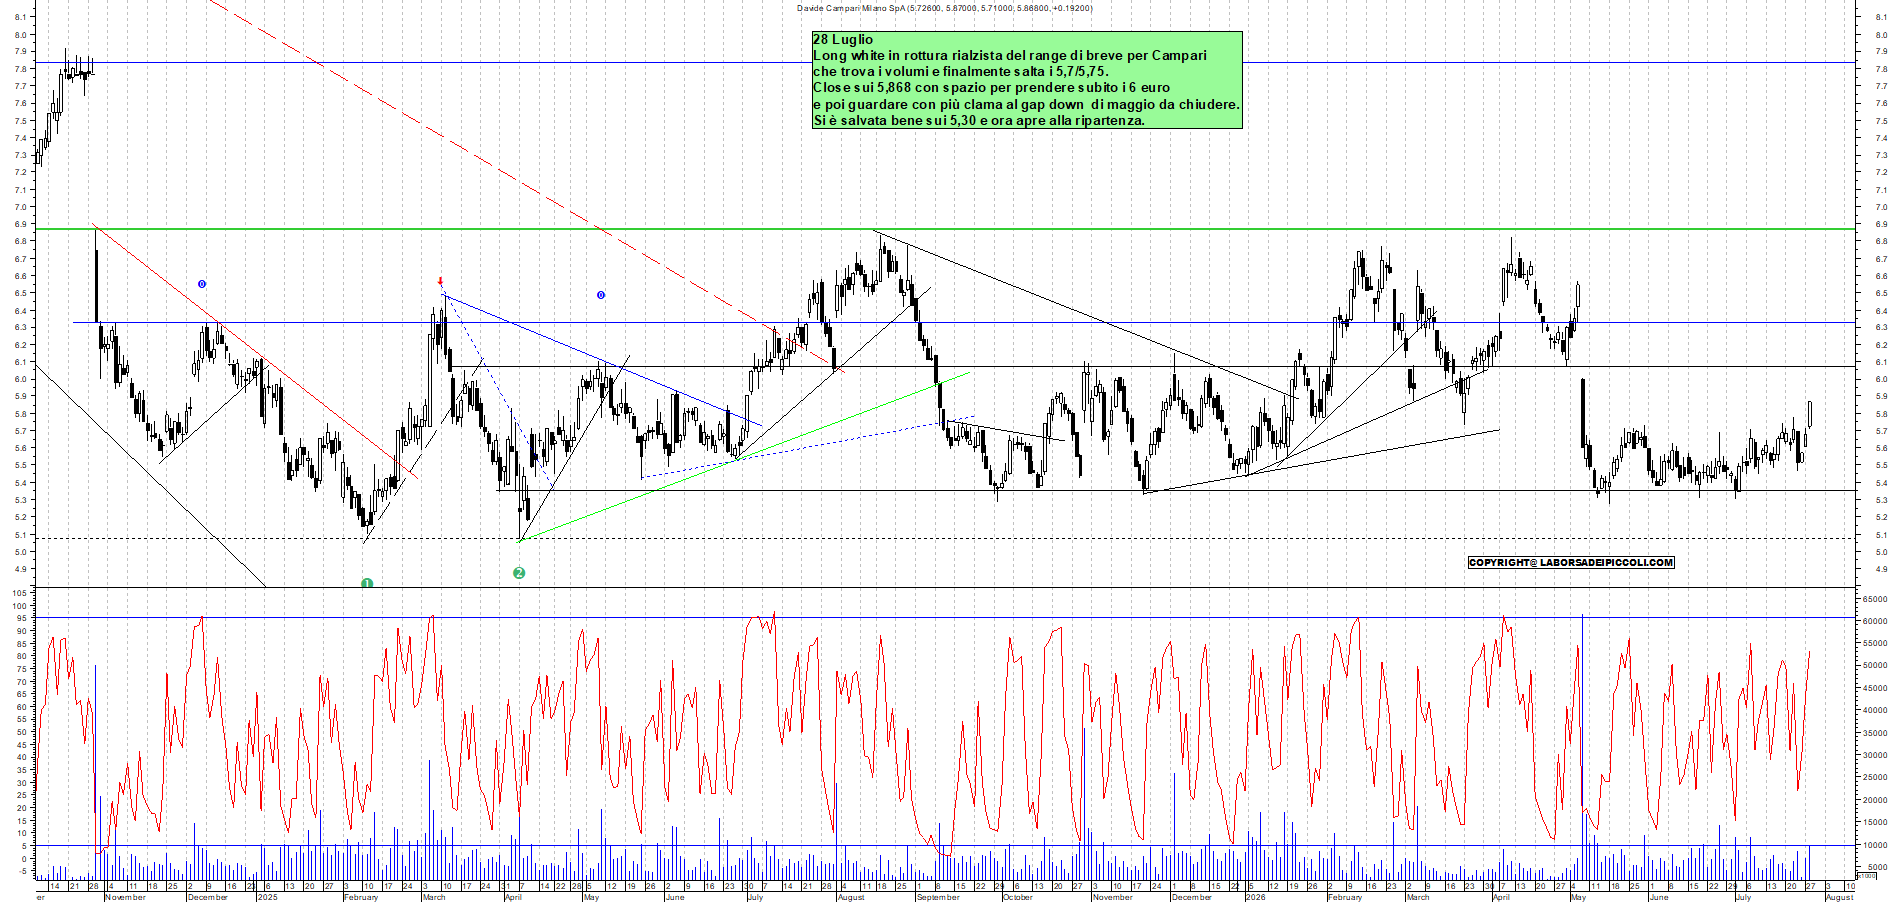Select the blue horizontal line near 7.8
The height and width of the screenshot is (902, 1890).
[945, 62]
